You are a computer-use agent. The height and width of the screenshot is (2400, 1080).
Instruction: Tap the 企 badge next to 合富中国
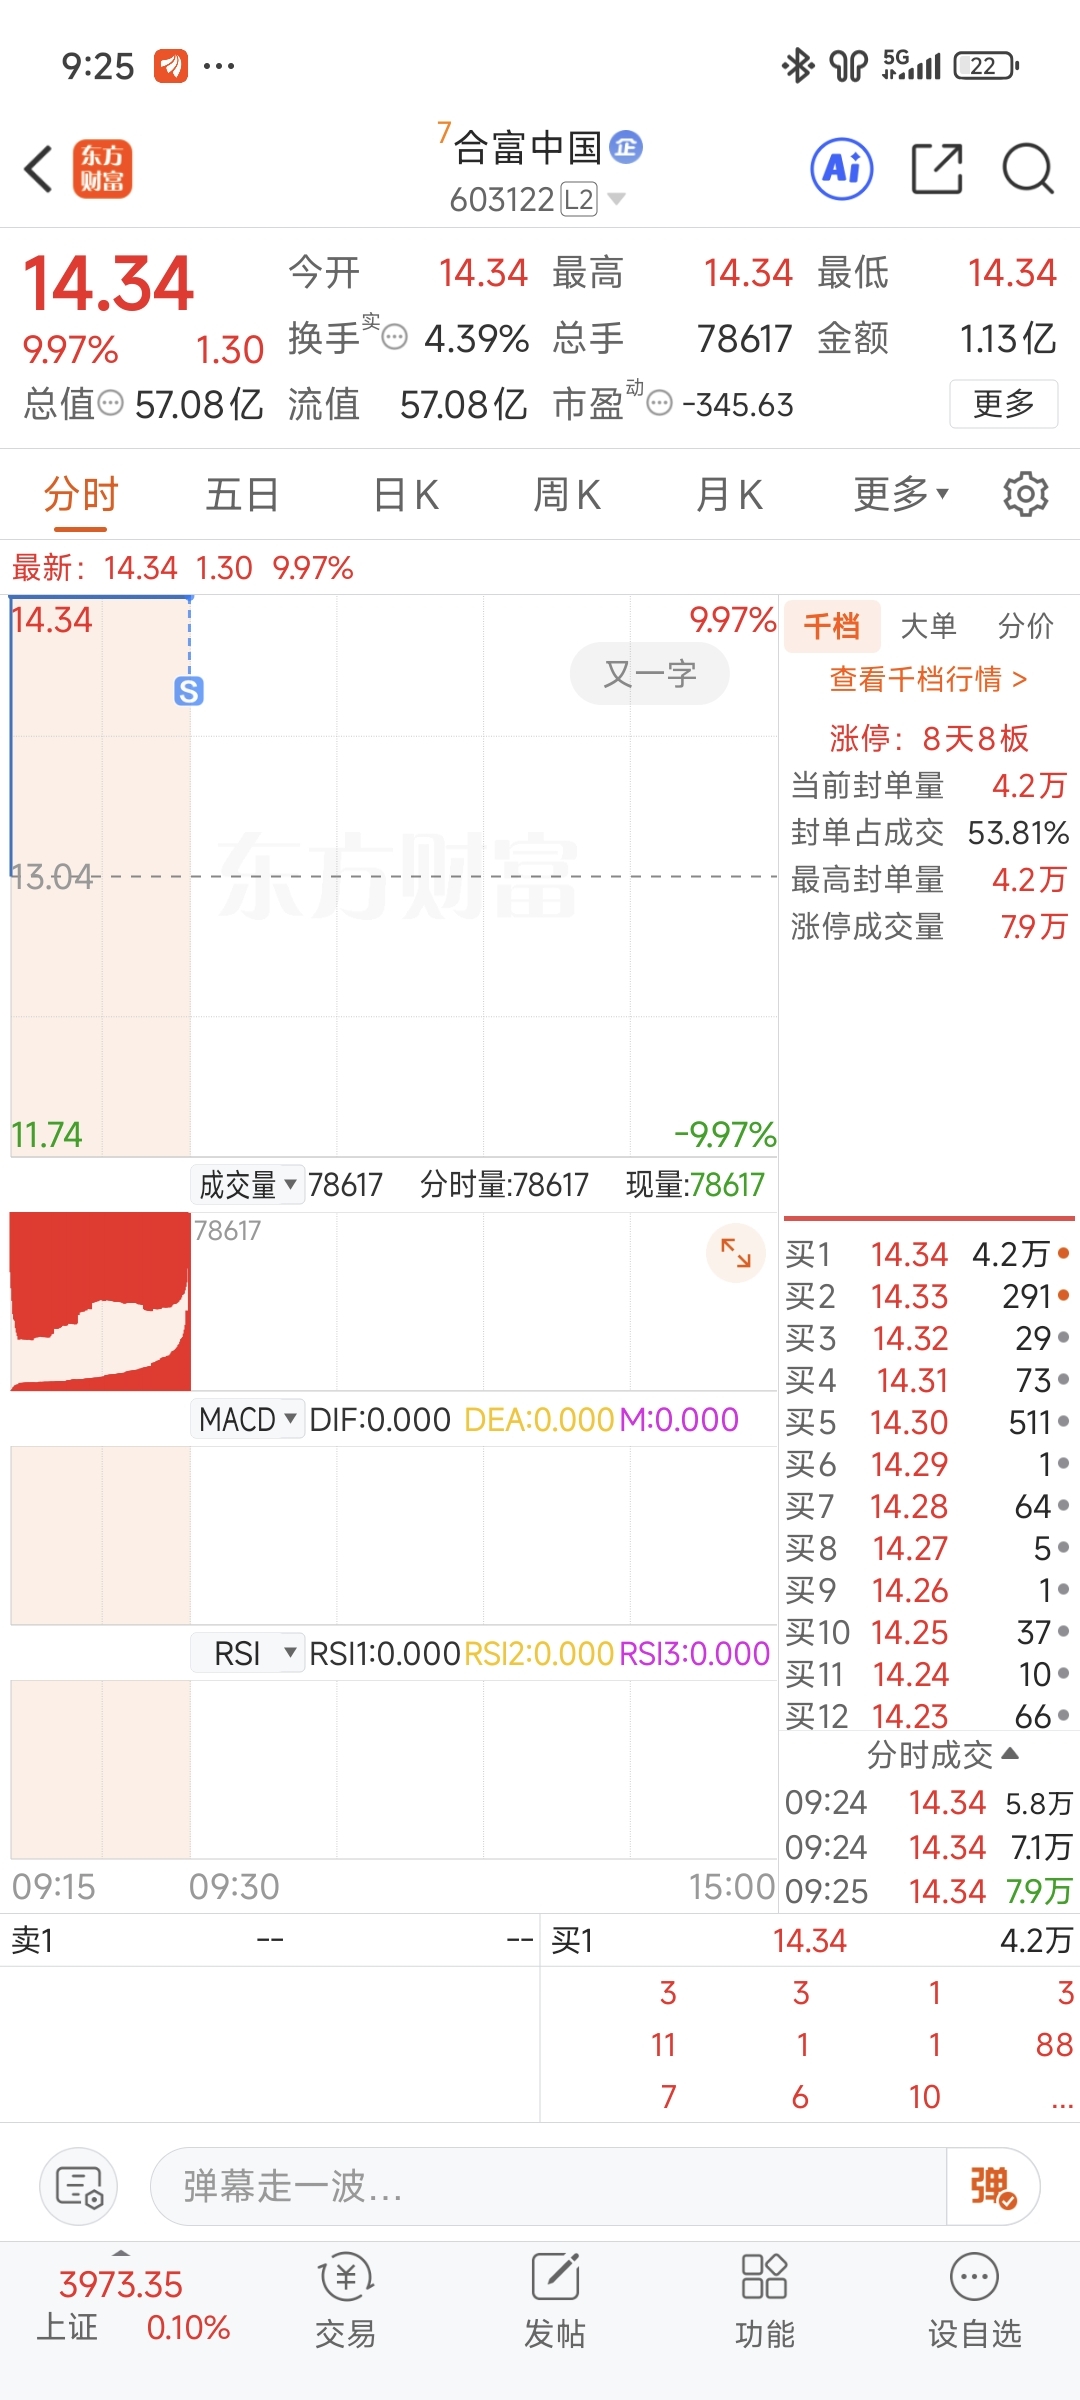[626, 147]
